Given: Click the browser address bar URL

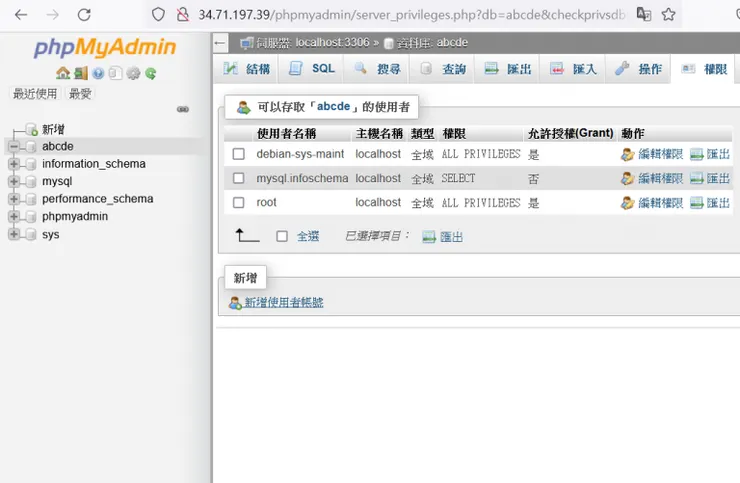Looking at the screenshot, I should tap(412, 15).
